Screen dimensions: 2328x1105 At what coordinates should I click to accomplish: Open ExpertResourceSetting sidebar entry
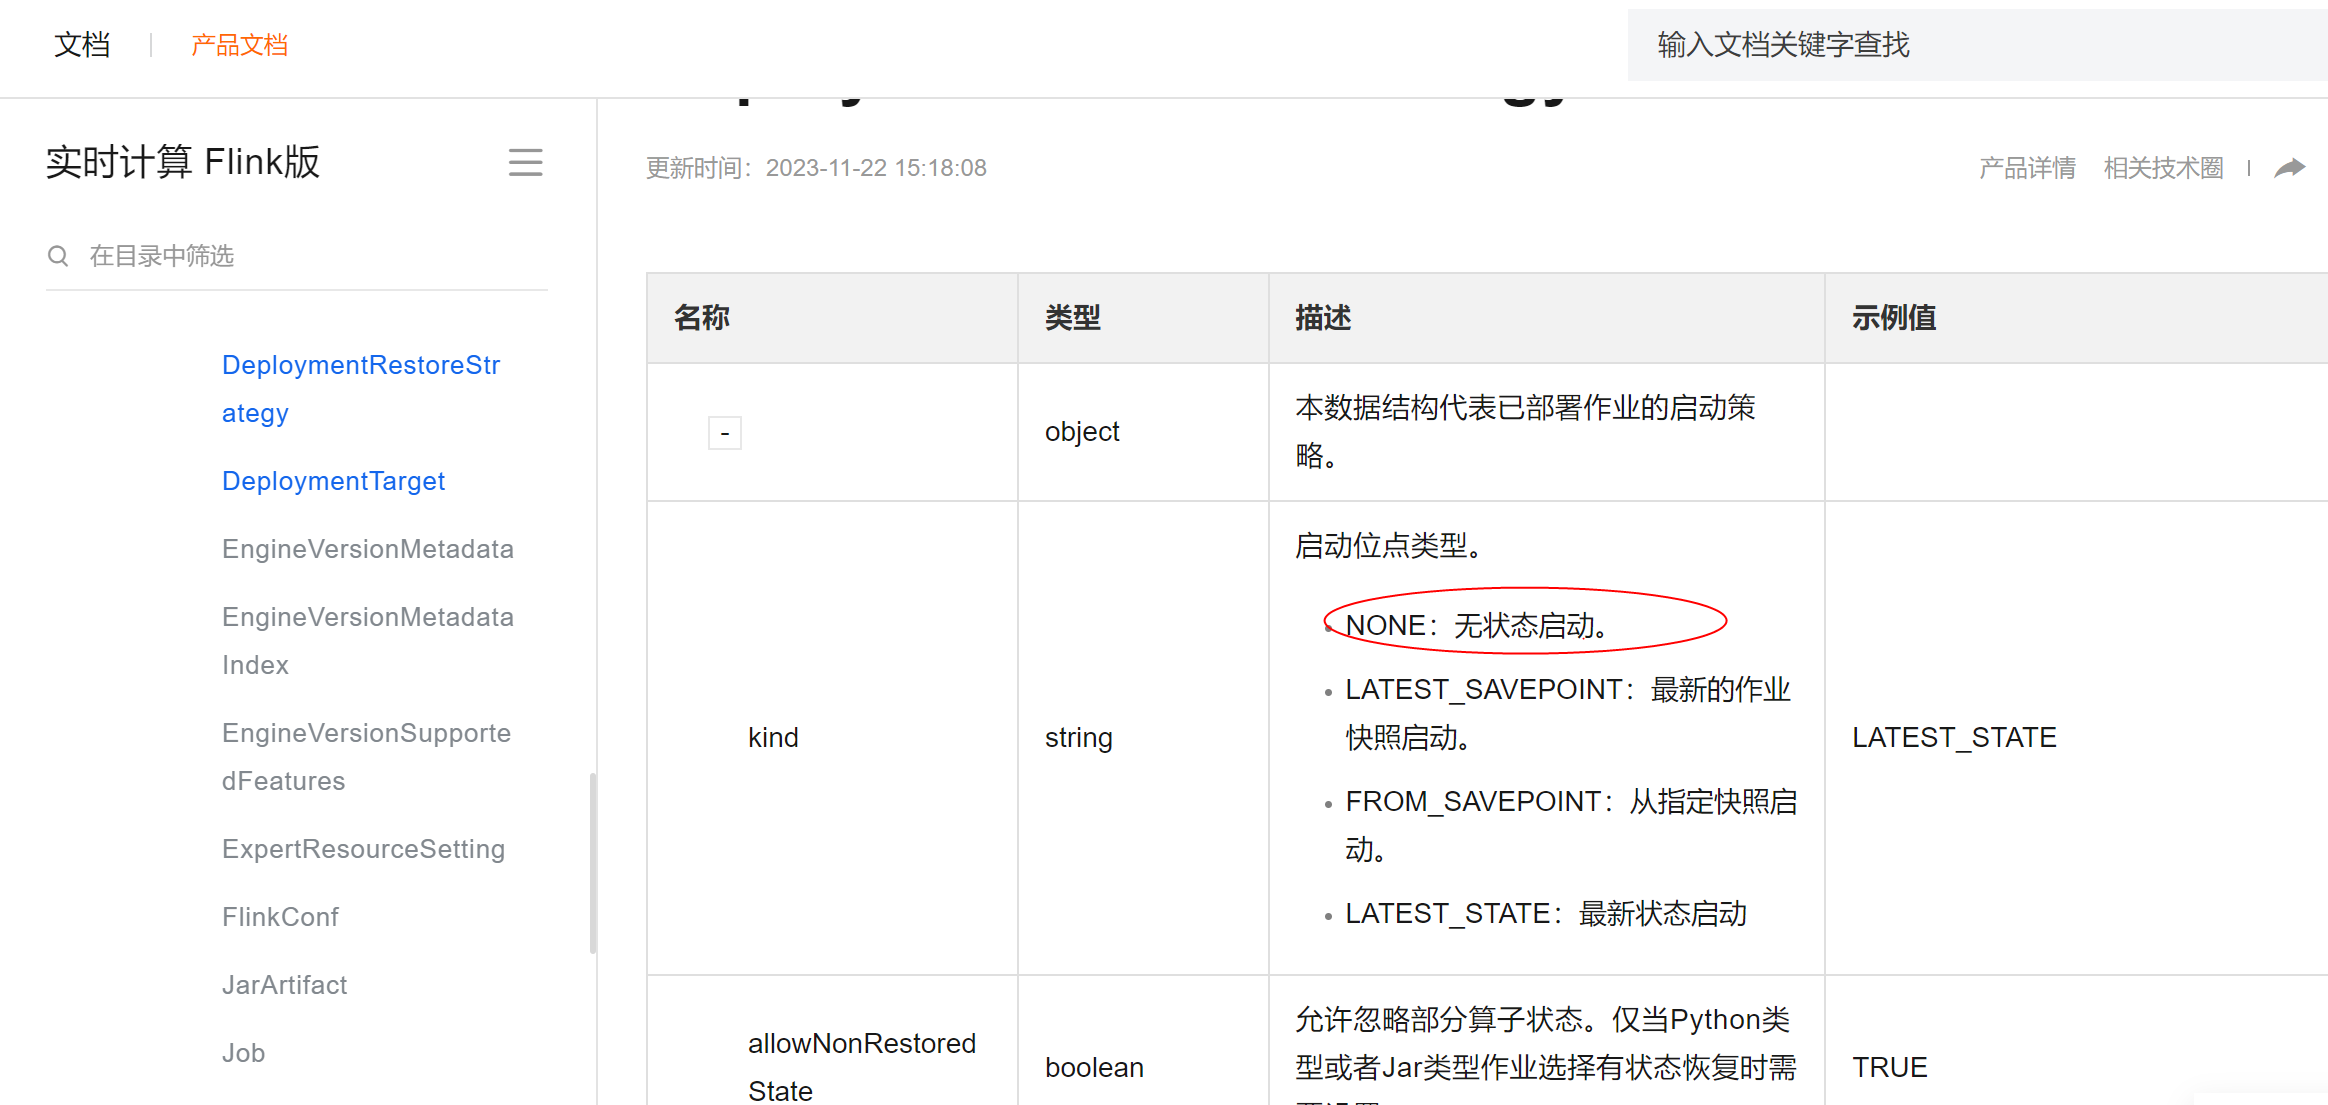[x=363, y=849]
